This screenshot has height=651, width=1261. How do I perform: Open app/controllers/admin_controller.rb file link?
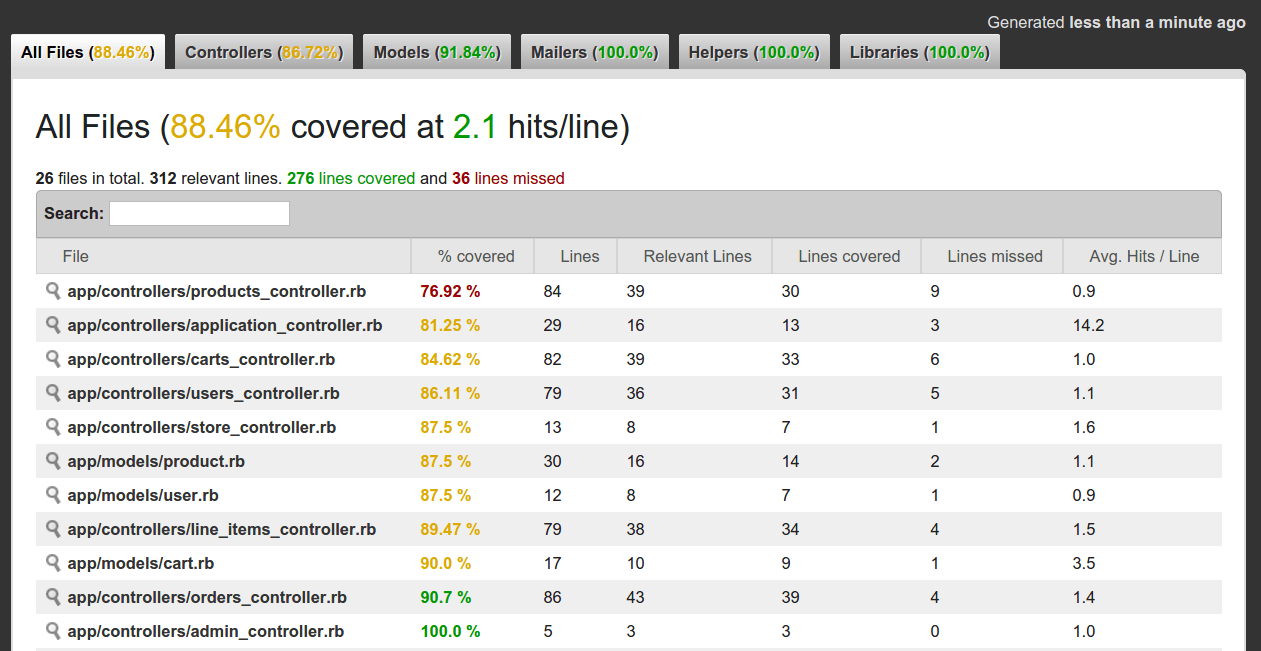[x=206, y=631]
